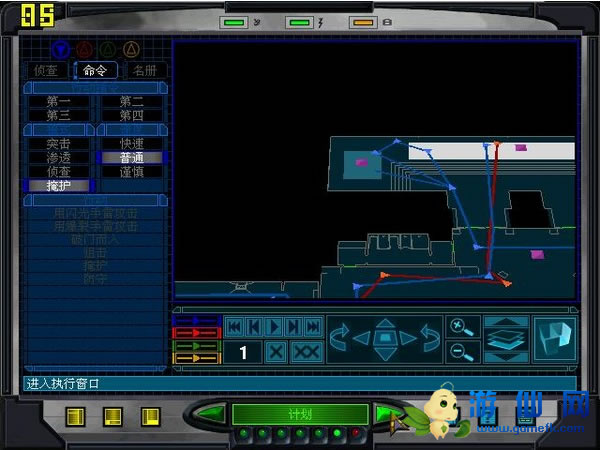
Task: Pick action 用爆裂手雷攻击
Action: (x=96, y=226)
